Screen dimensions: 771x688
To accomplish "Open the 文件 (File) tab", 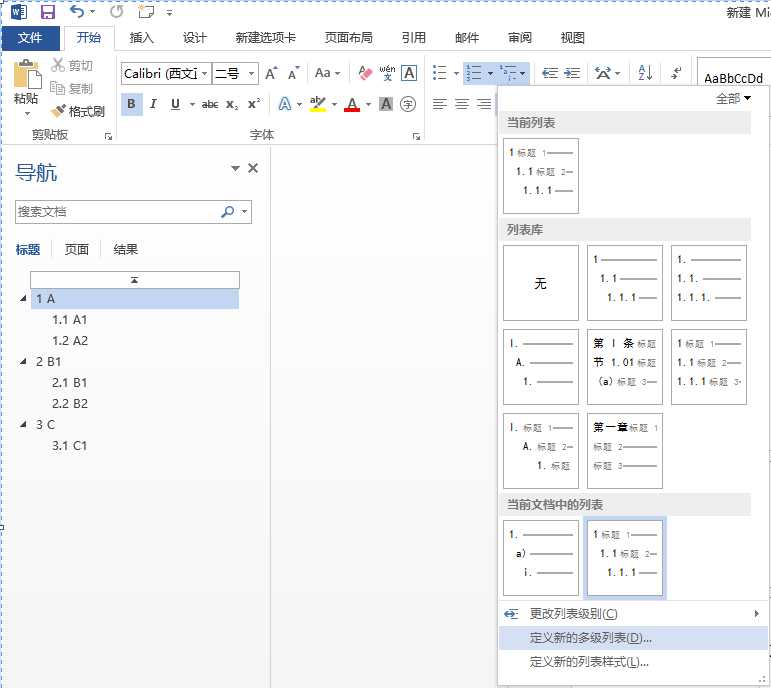I will pyautogui.click(x=30, y=38).
